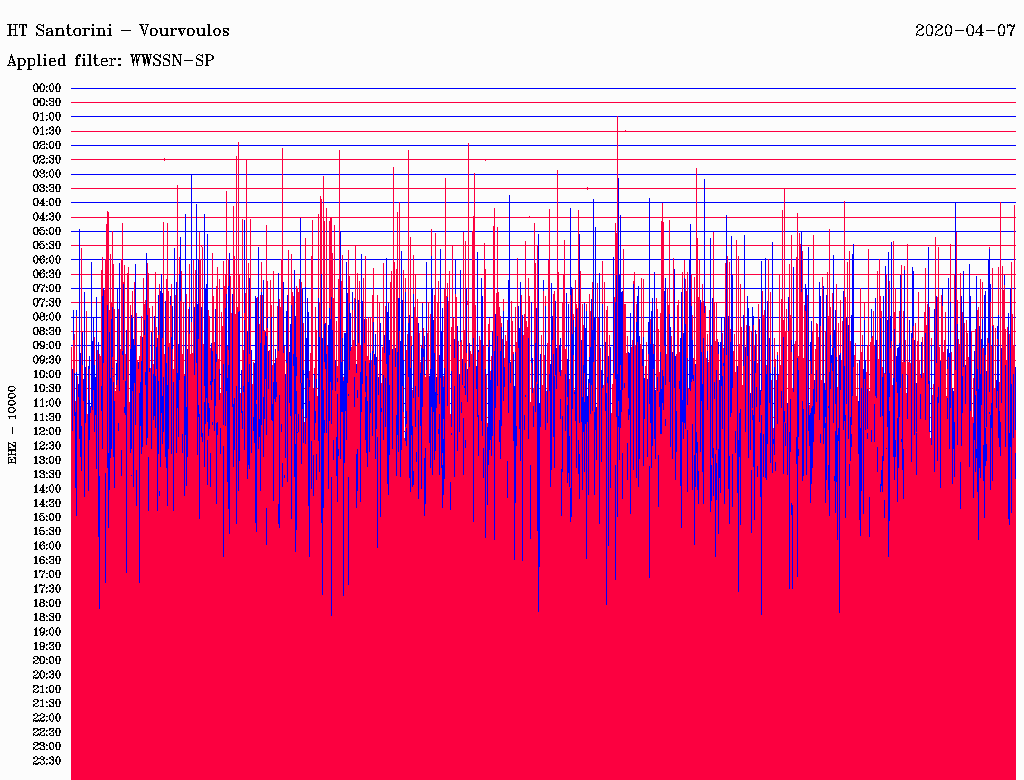
Task: Click the 19:30 time label
Action: click(x=47, y=646)
